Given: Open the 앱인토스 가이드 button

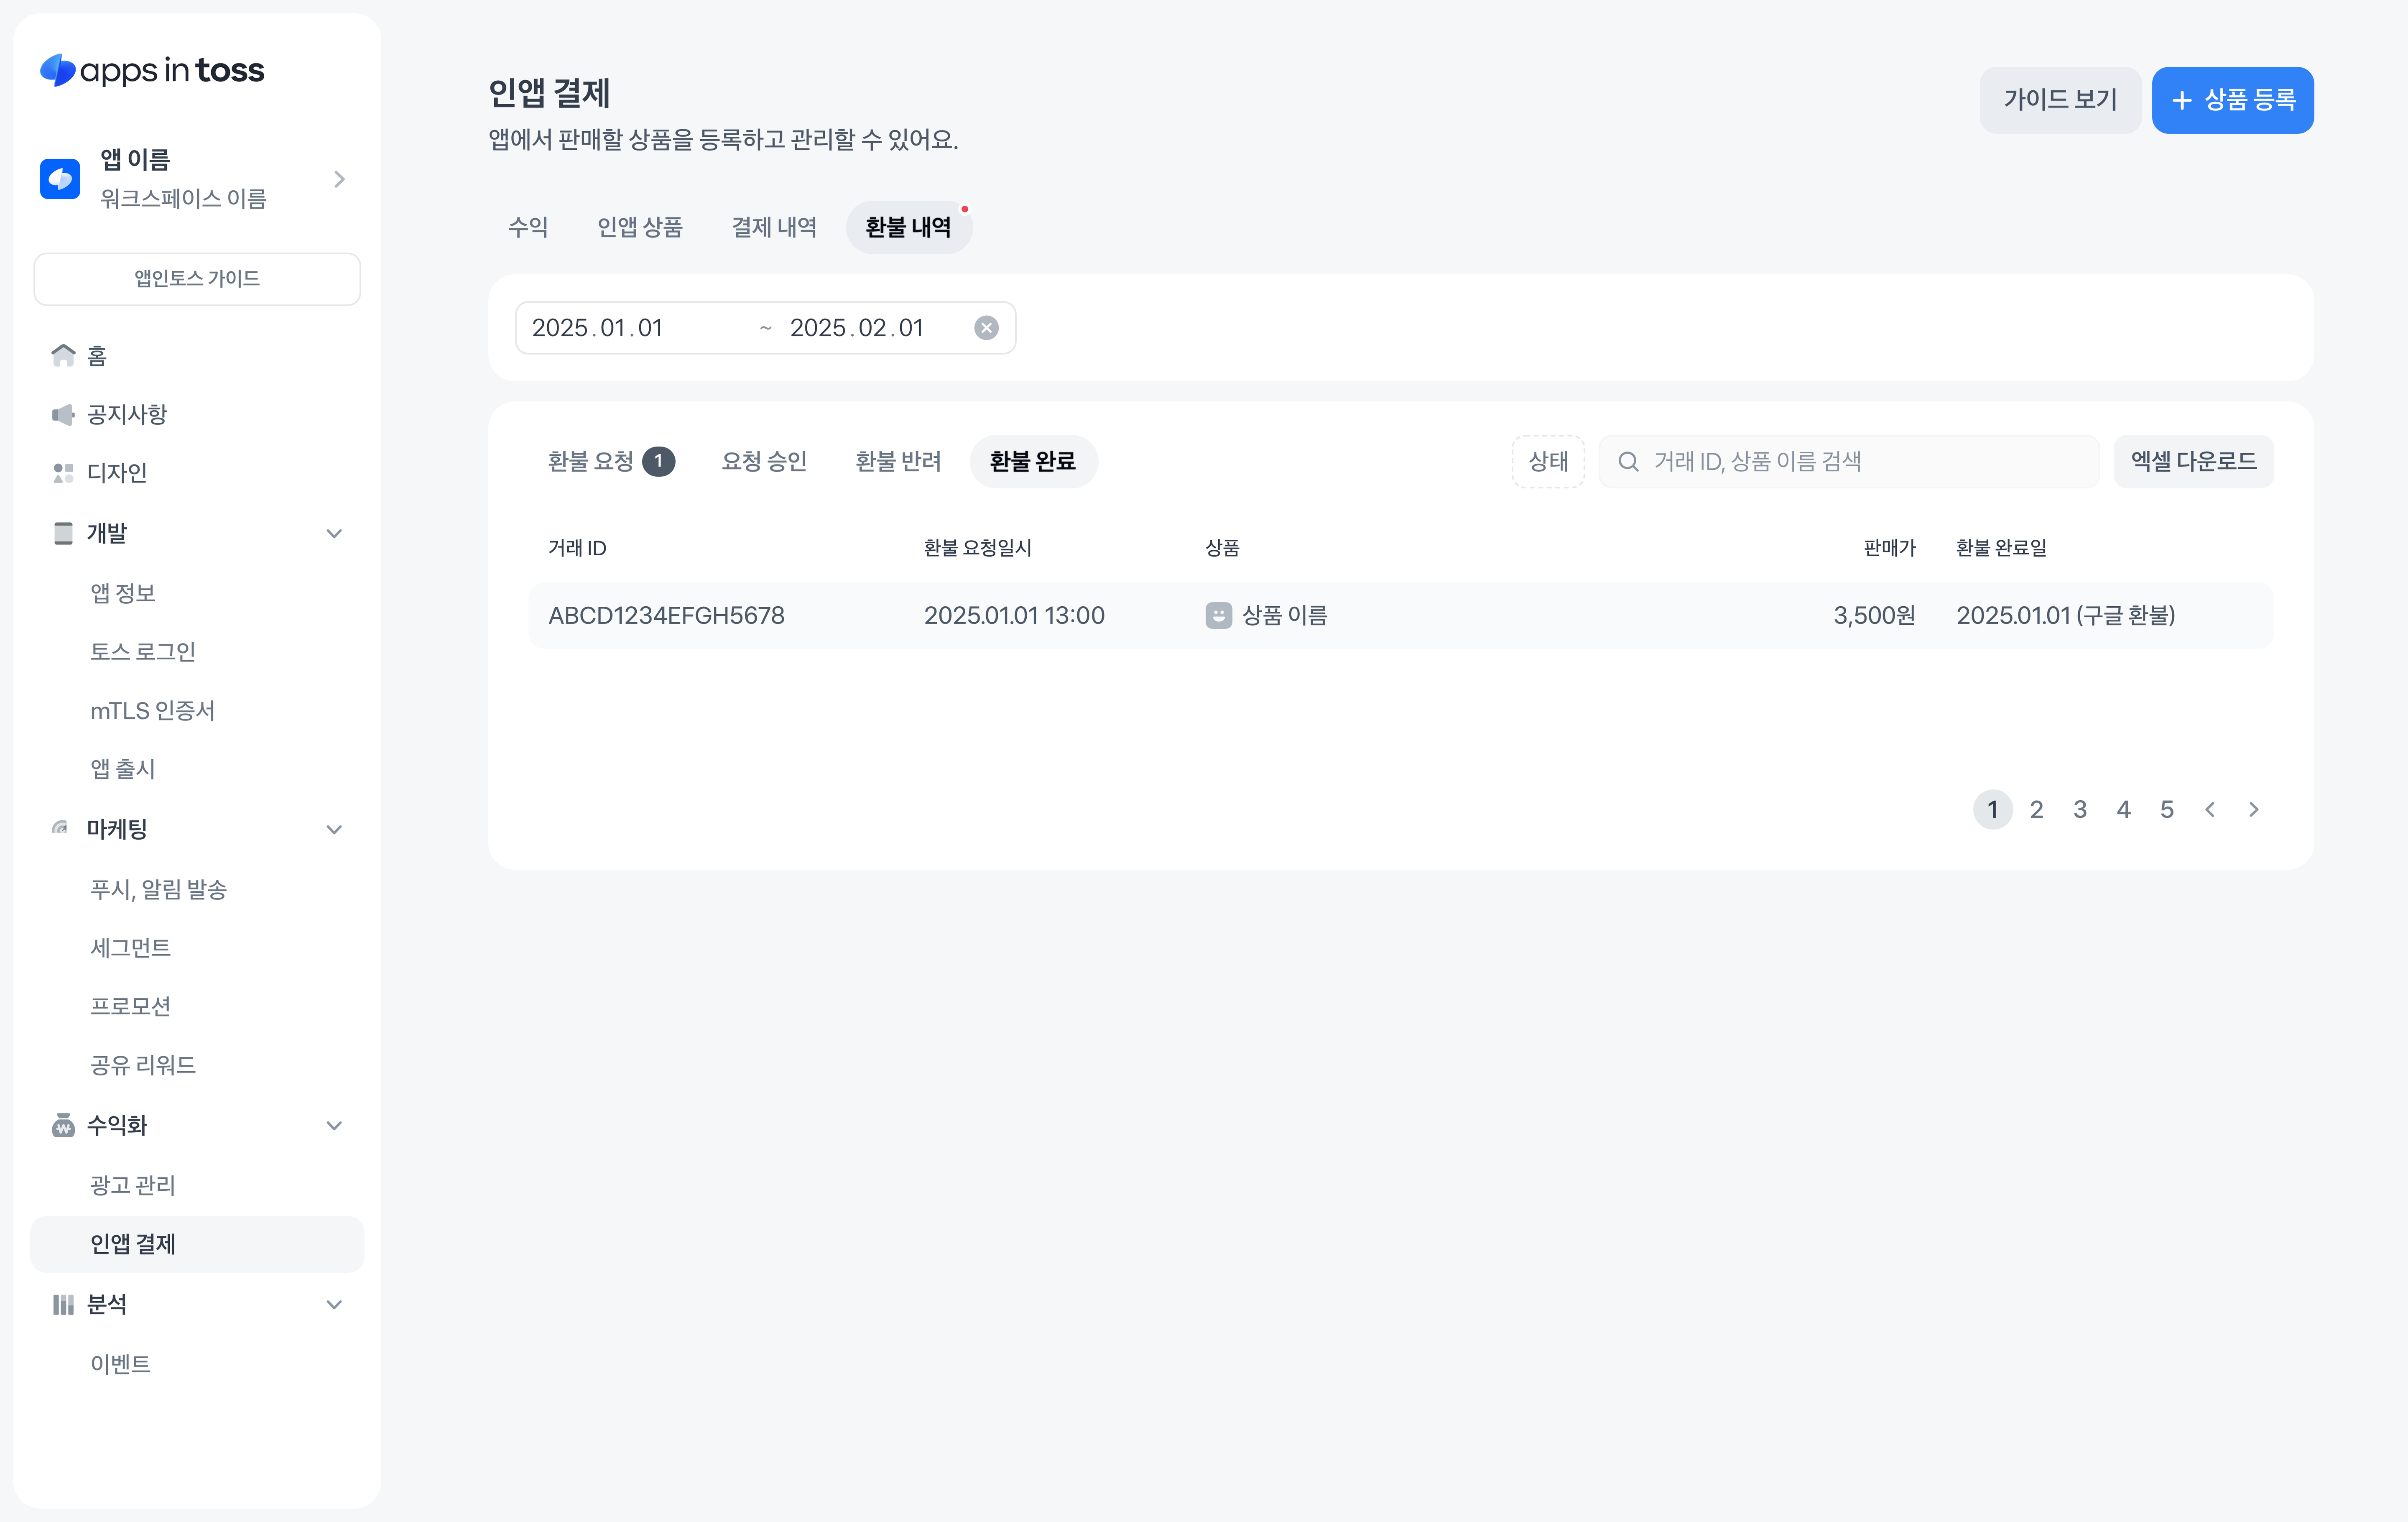Looking at the screenshot, I should [x=197, y=278].
